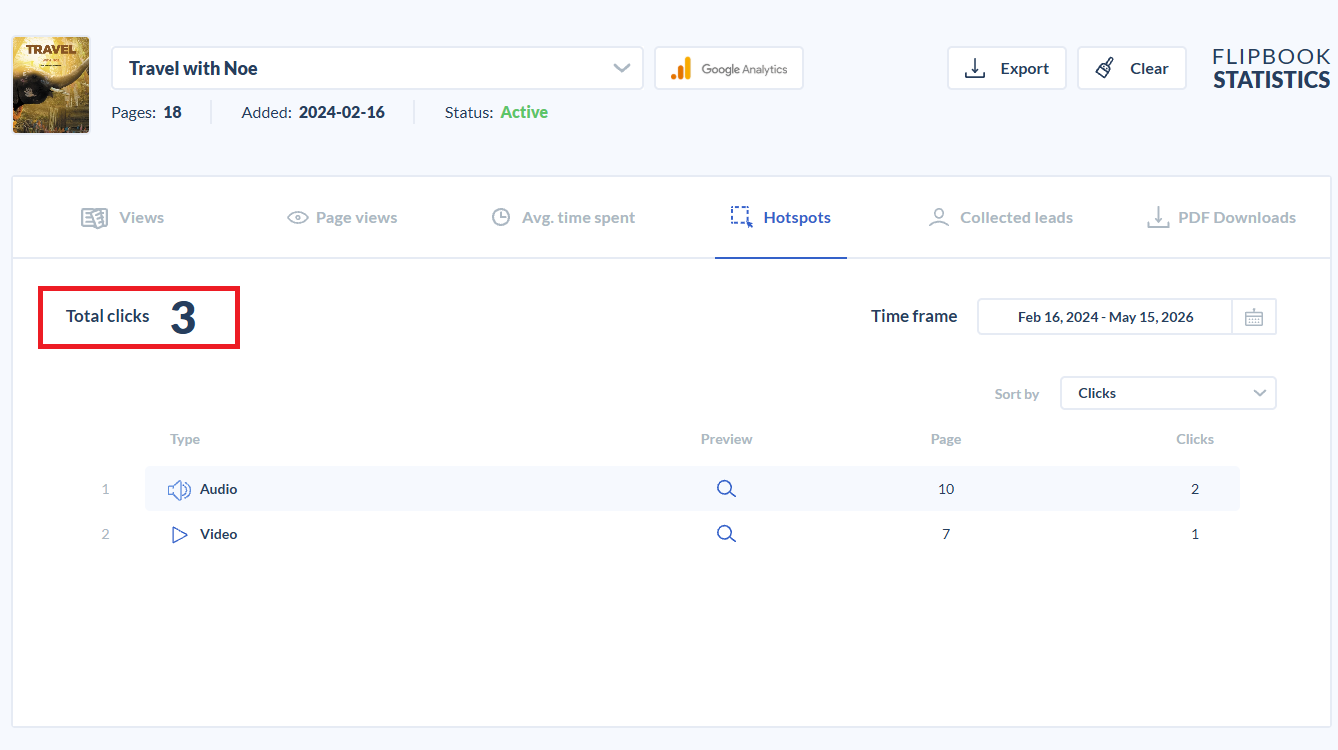Click the Preview column header

coord(726,439)
